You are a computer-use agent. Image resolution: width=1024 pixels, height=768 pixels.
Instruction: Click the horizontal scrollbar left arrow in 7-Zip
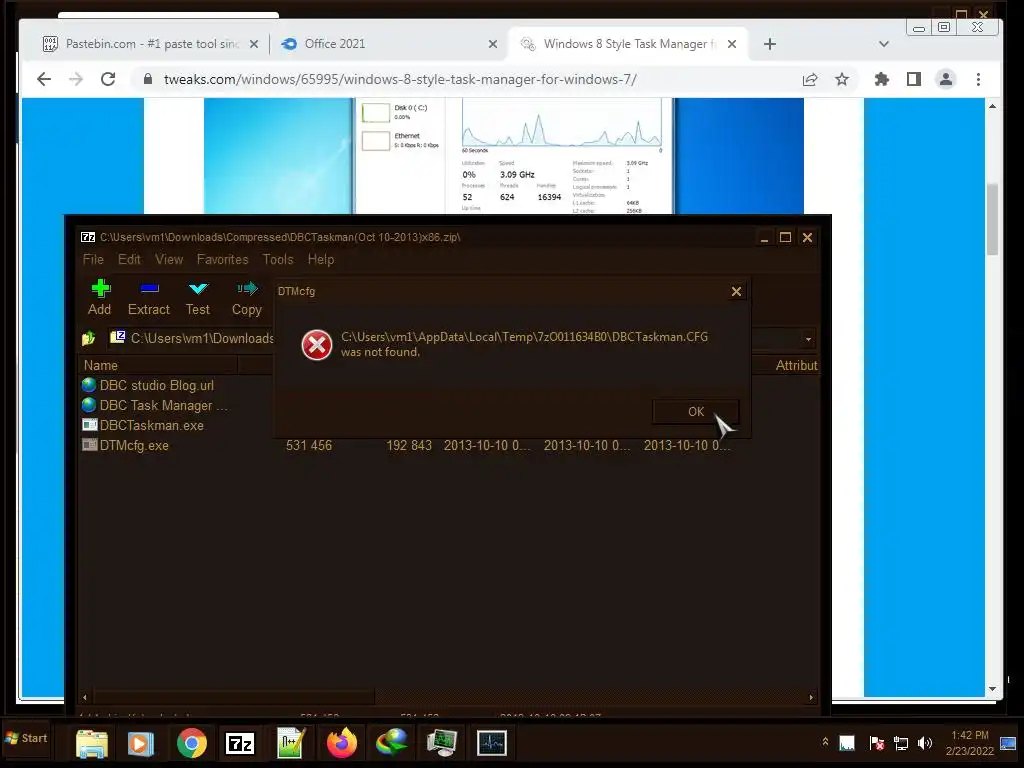tap(84, 697)
